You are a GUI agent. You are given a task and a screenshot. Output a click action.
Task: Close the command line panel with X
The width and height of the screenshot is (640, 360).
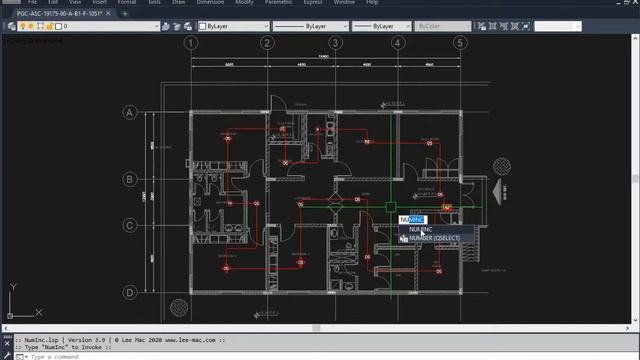tap(7, 344)
